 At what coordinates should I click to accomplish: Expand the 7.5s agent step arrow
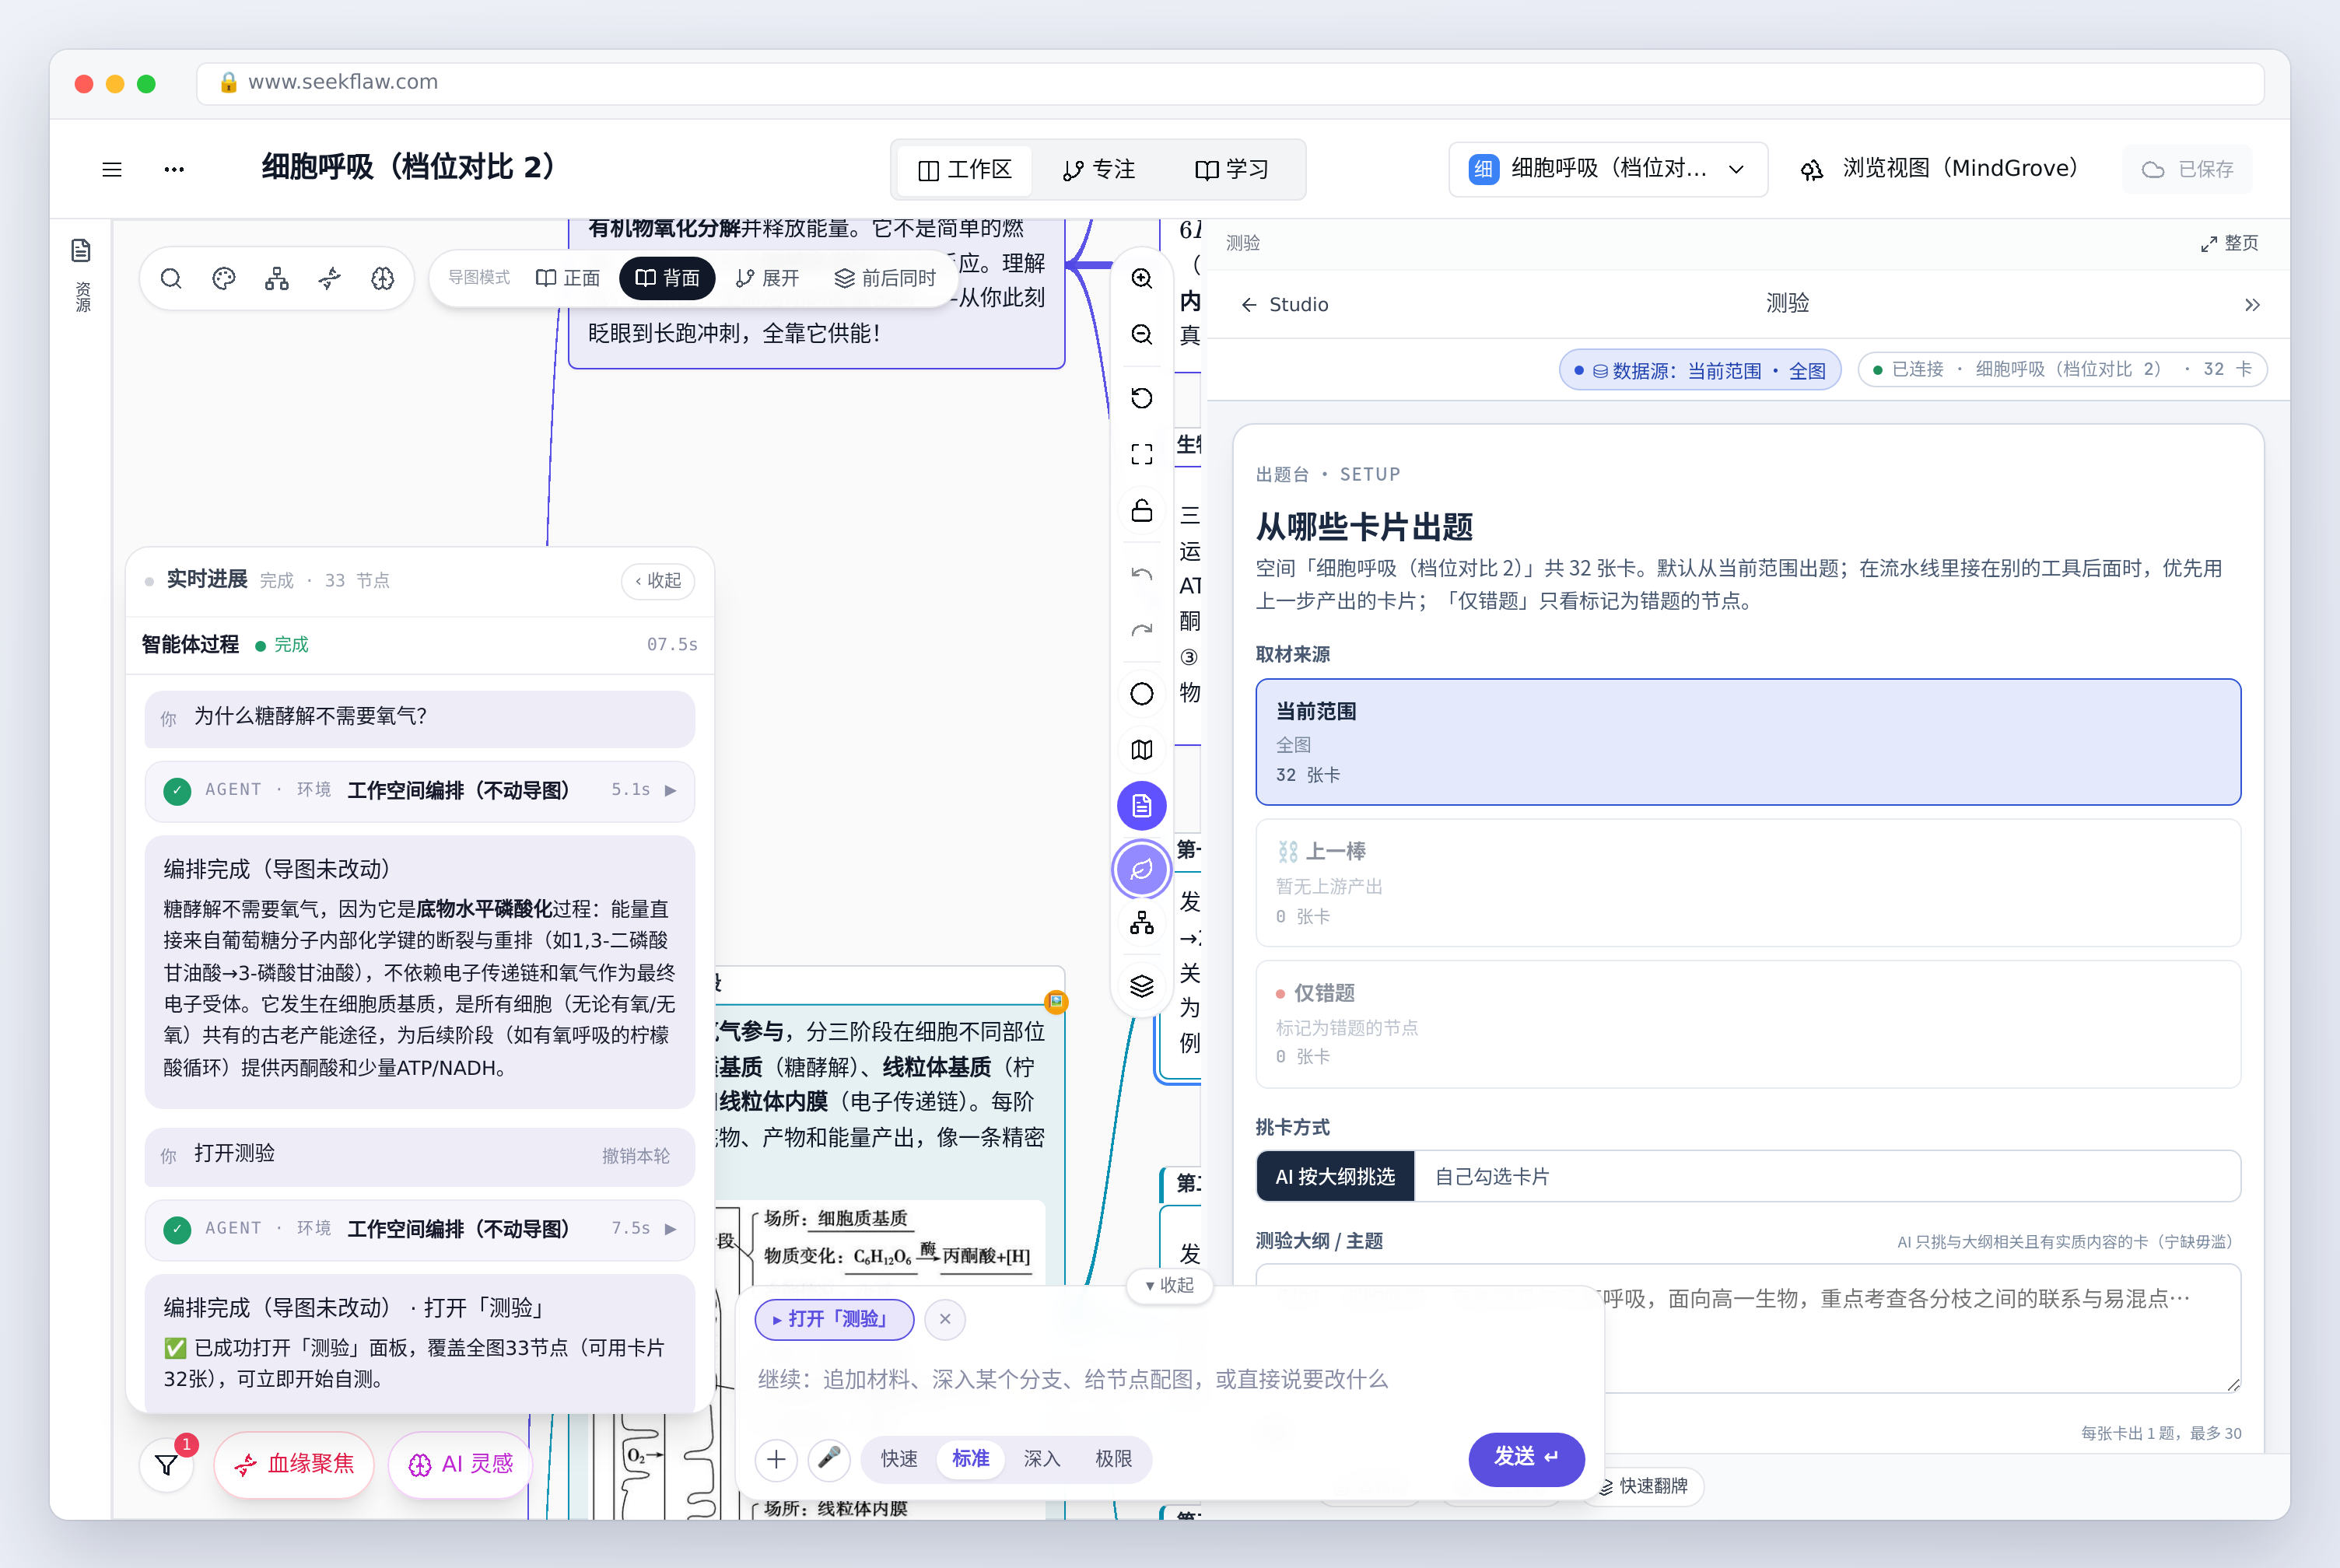click(670, 1229)
